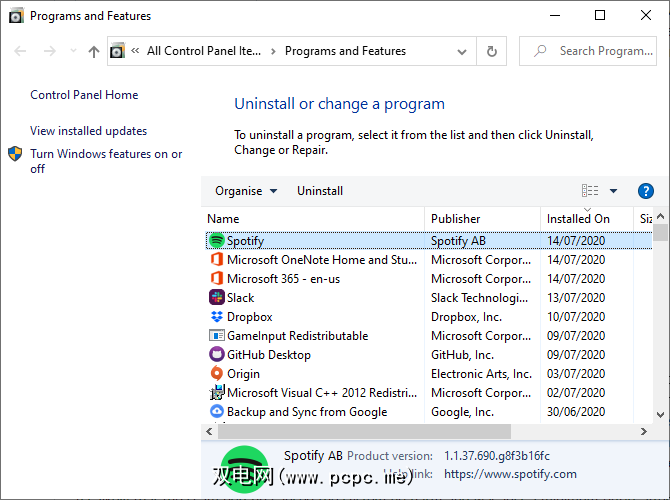Viewport: 670px width, 500px height.
Task: Open help with the question mark icon
Action: coord(646,191)
